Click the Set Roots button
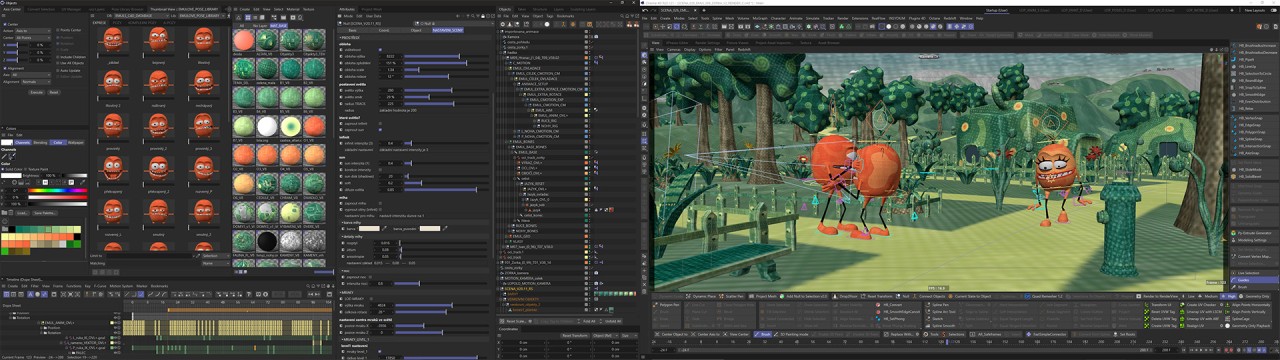 [x=1124, y=334]
